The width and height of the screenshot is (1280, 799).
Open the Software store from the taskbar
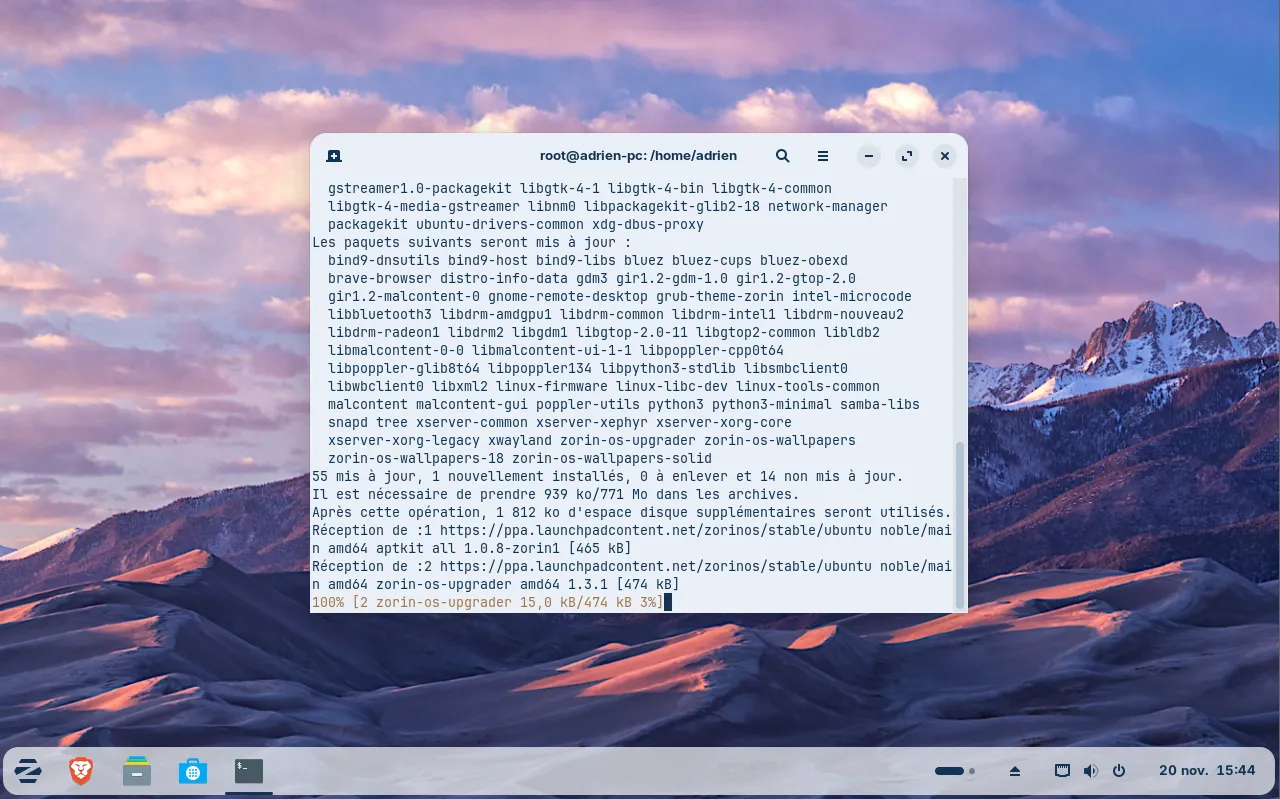pos(192,770)
